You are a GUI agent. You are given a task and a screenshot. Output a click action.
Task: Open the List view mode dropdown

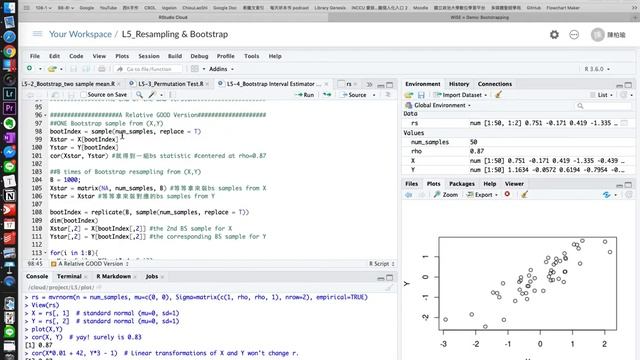point(602,95)
